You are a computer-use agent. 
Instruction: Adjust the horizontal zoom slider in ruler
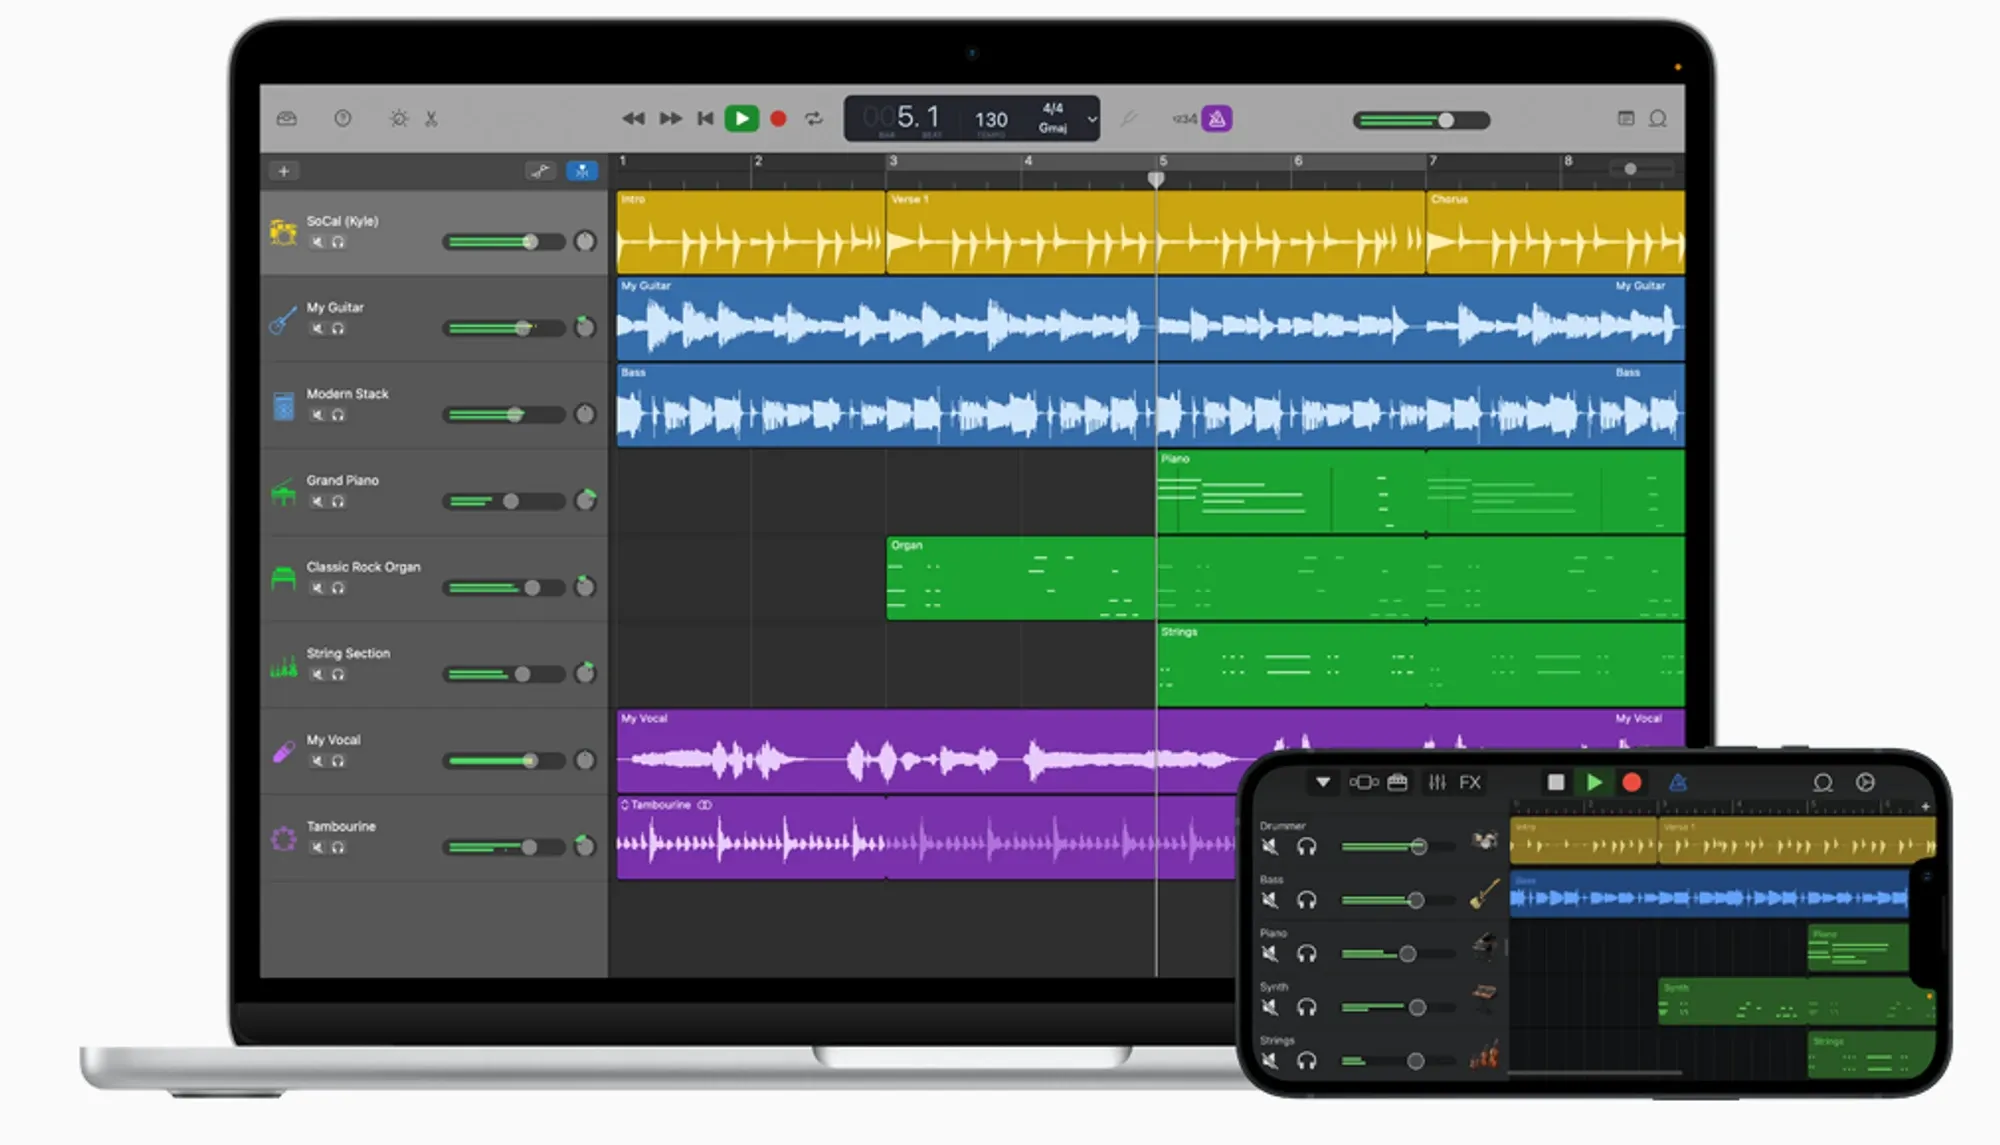pos(1640,169)
